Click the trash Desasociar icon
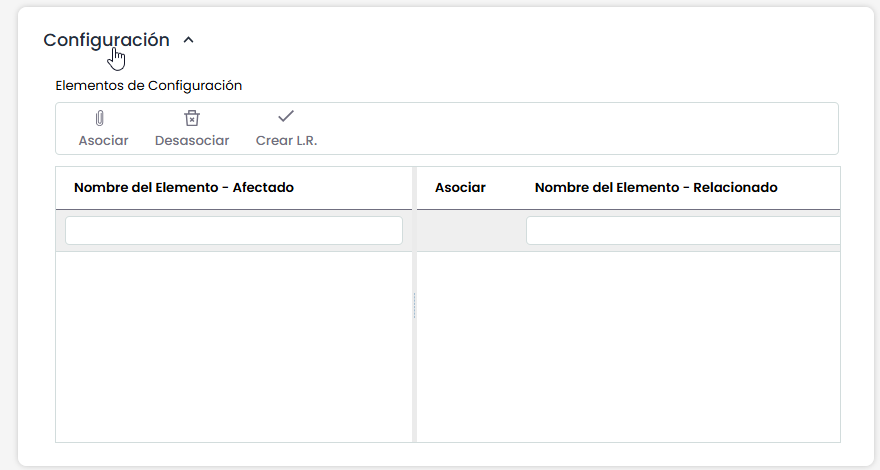The width and height of the screenshot is (880, 470). coord(192,118)
